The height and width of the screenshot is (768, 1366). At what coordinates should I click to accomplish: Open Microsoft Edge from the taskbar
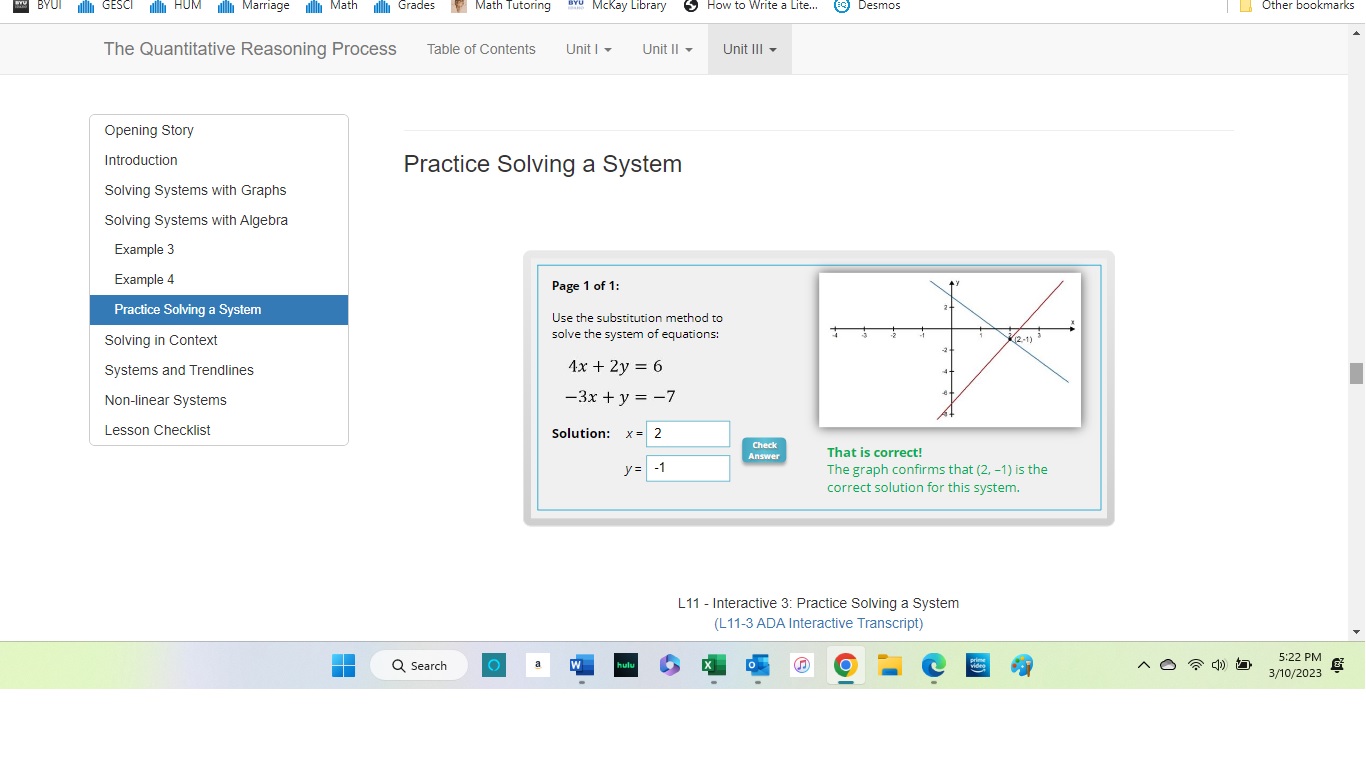[934, 666]
